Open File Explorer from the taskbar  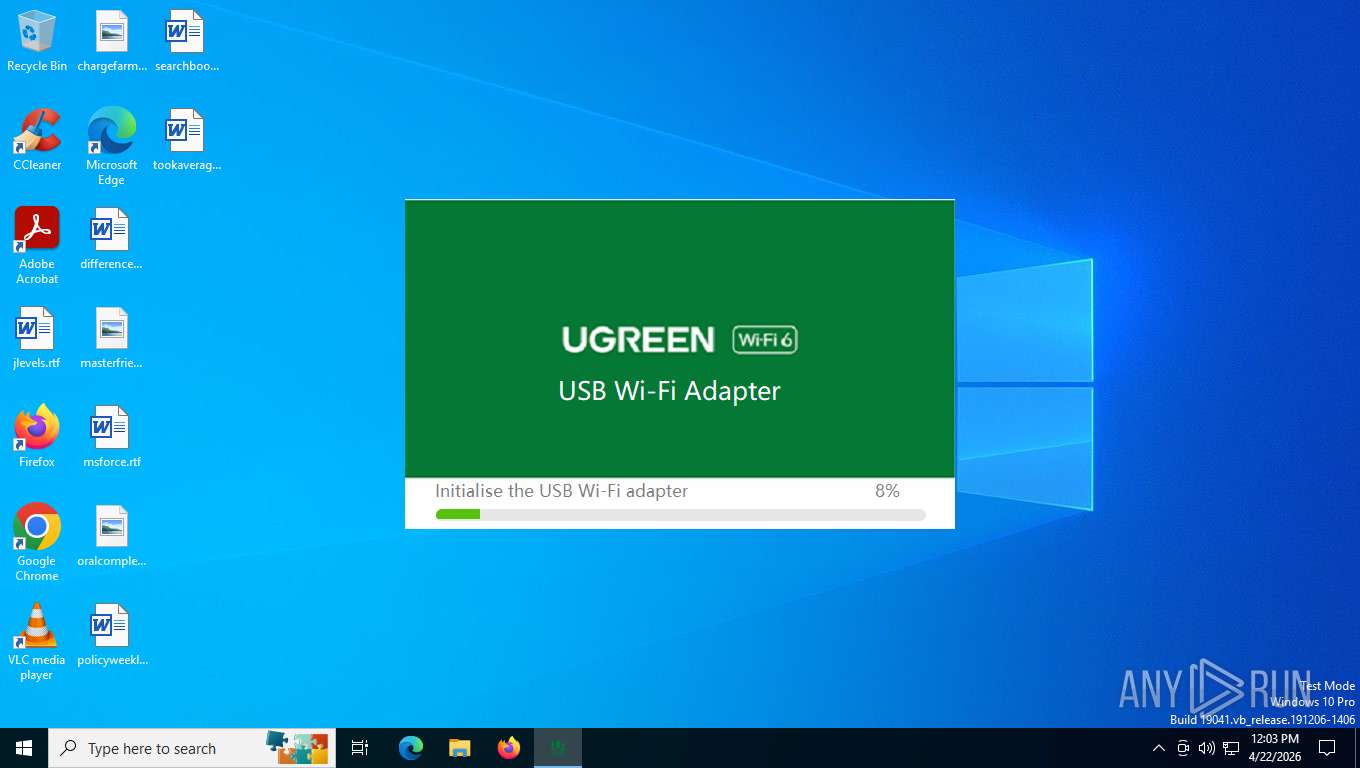(x=459, y=748)
